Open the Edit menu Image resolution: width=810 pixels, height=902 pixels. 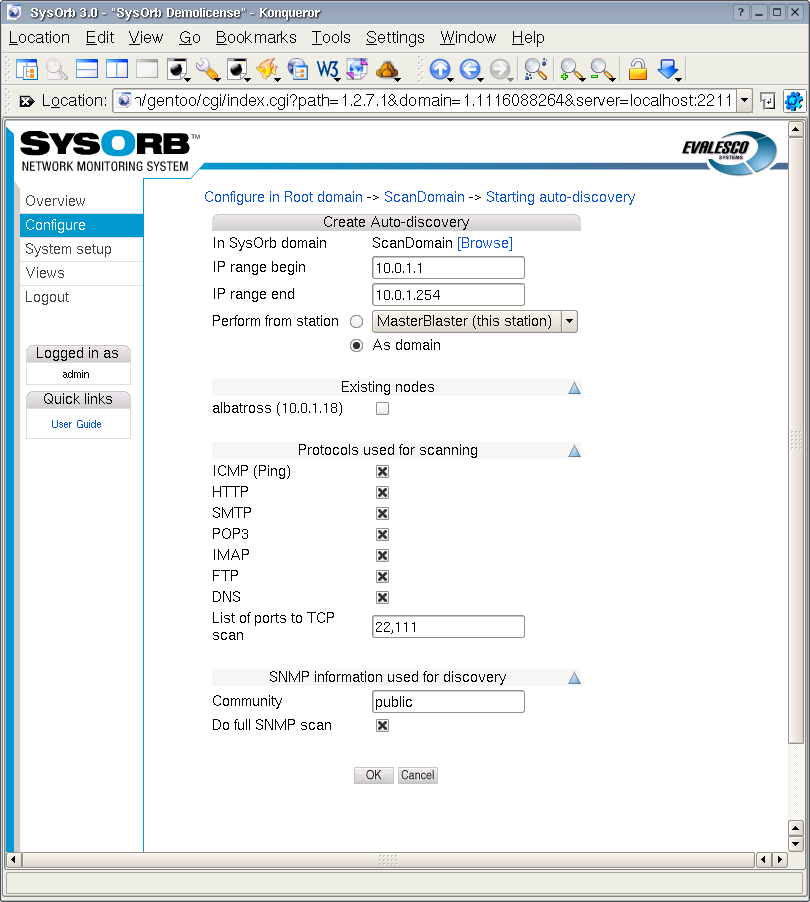click(x=100, y=38)
